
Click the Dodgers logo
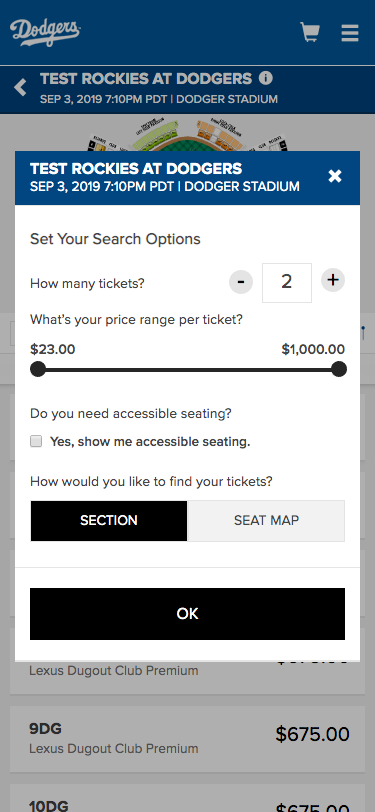click(x=46, y=32)
